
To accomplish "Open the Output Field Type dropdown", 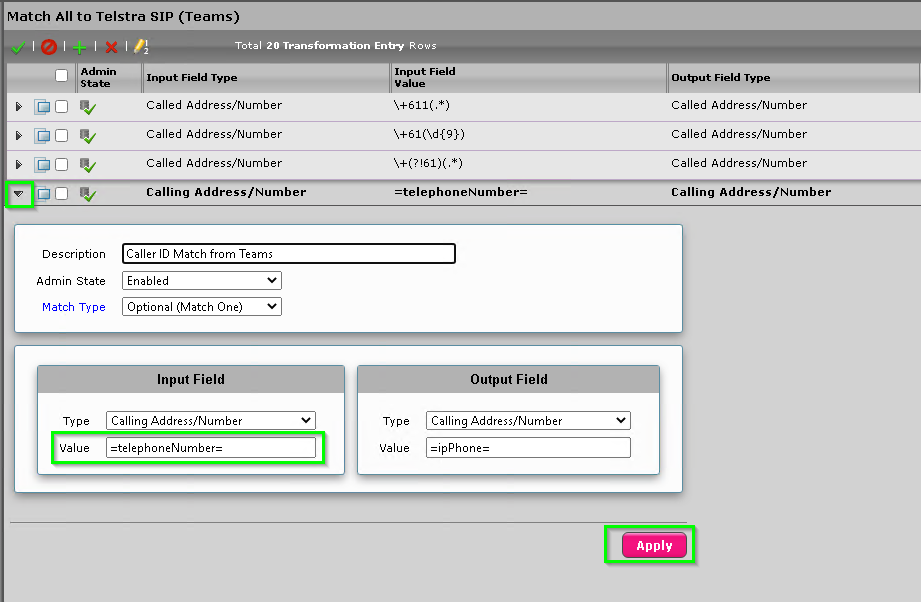I will click(528, 421).
